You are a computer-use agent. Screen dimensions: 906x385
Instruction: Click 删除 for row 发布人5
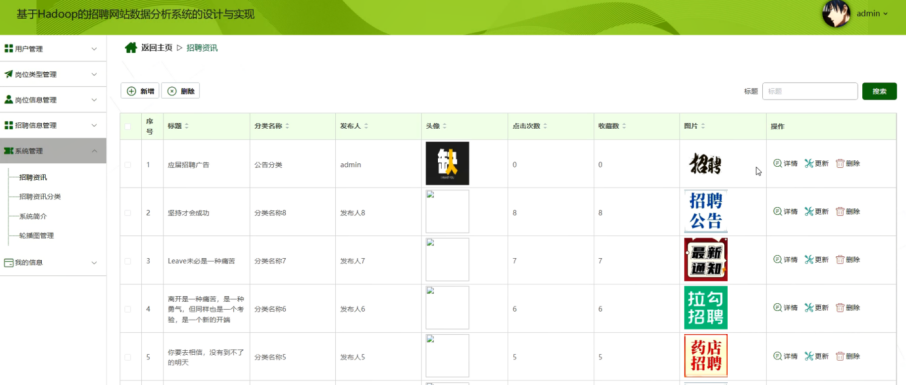tap(848, 356)
